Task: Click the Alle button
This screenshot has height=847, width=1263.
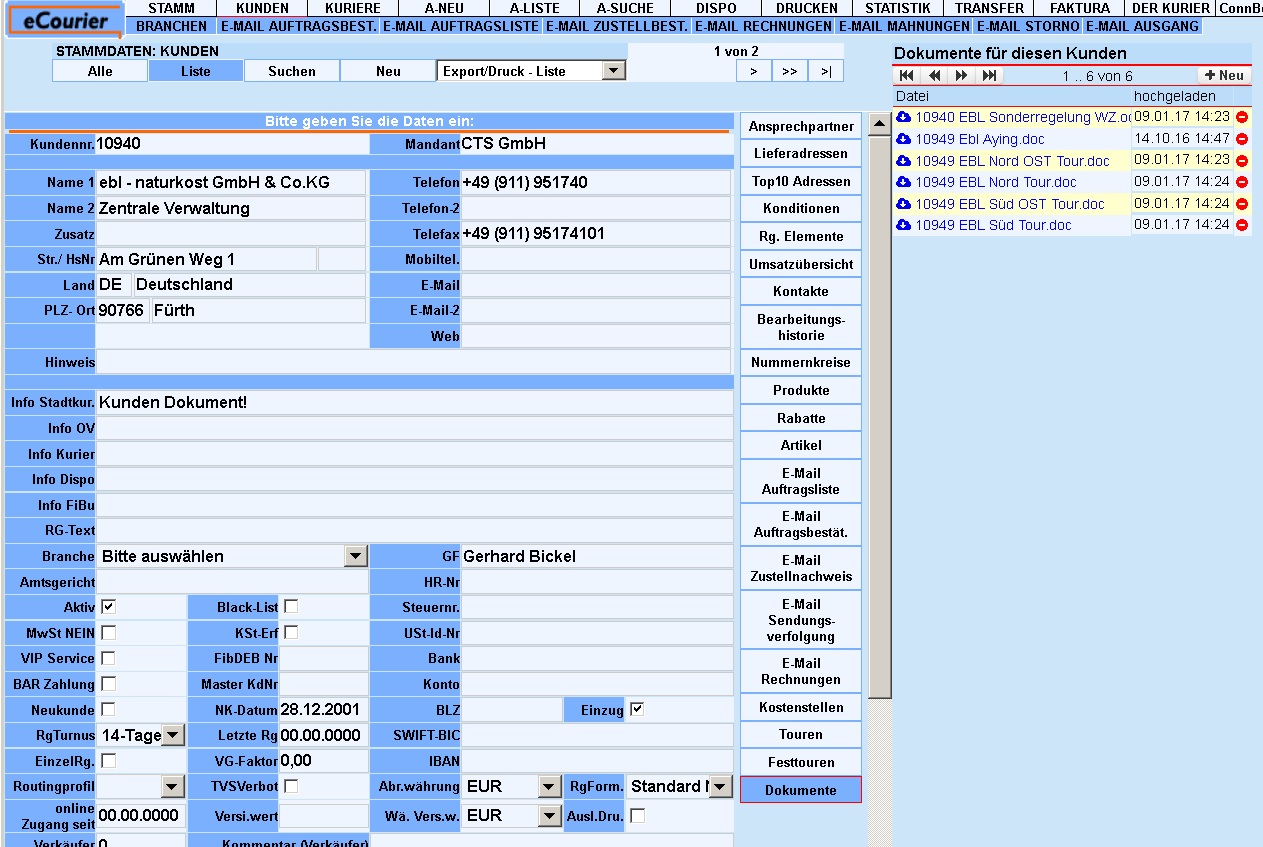Action: tap(100, 71)
